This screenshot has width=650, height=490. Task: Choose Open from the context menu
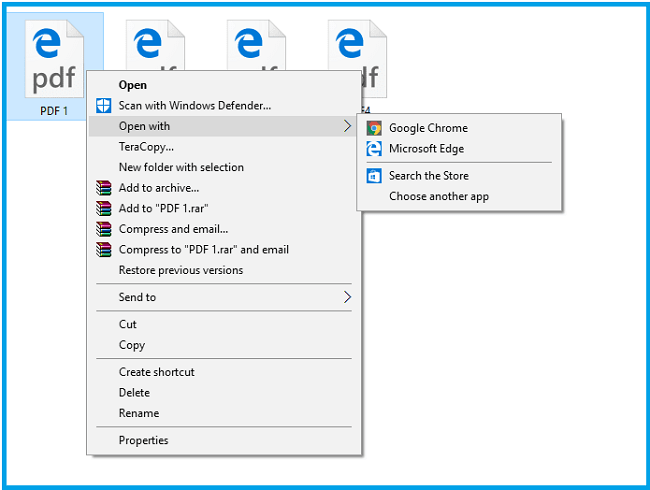pos(133,85)
